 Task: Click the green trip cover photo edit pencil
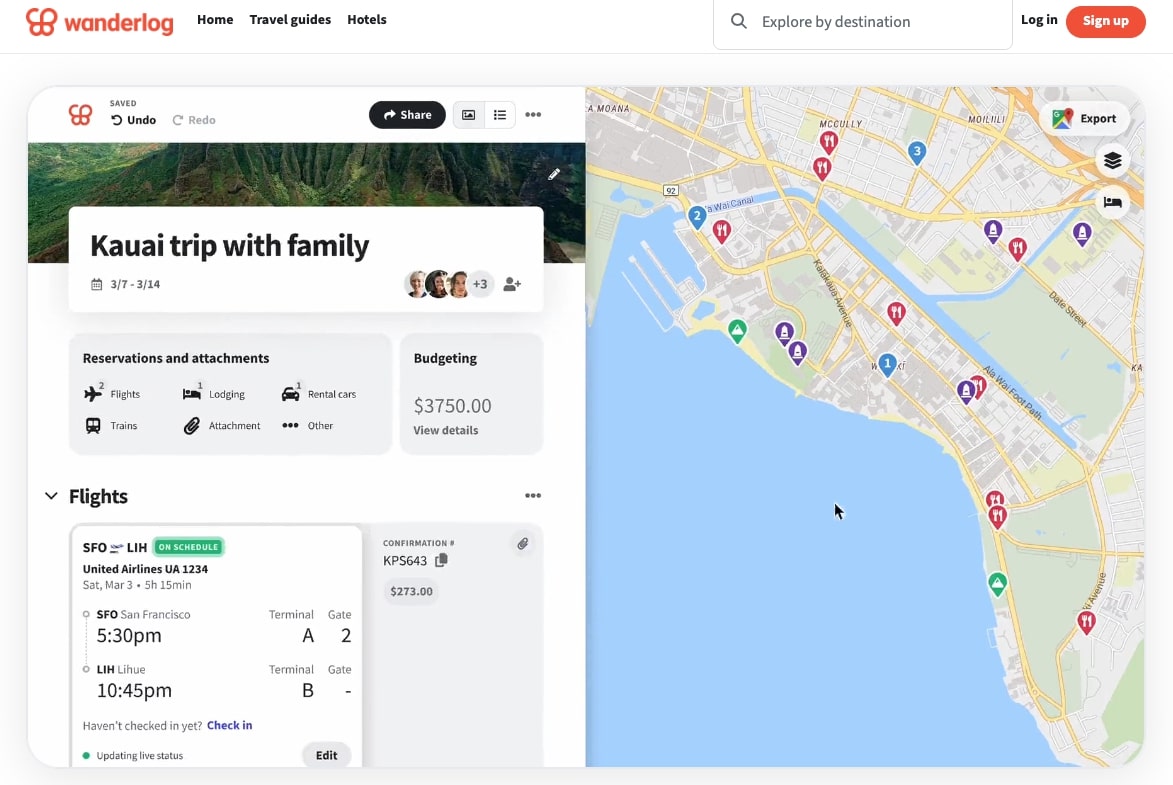(555, 174)
